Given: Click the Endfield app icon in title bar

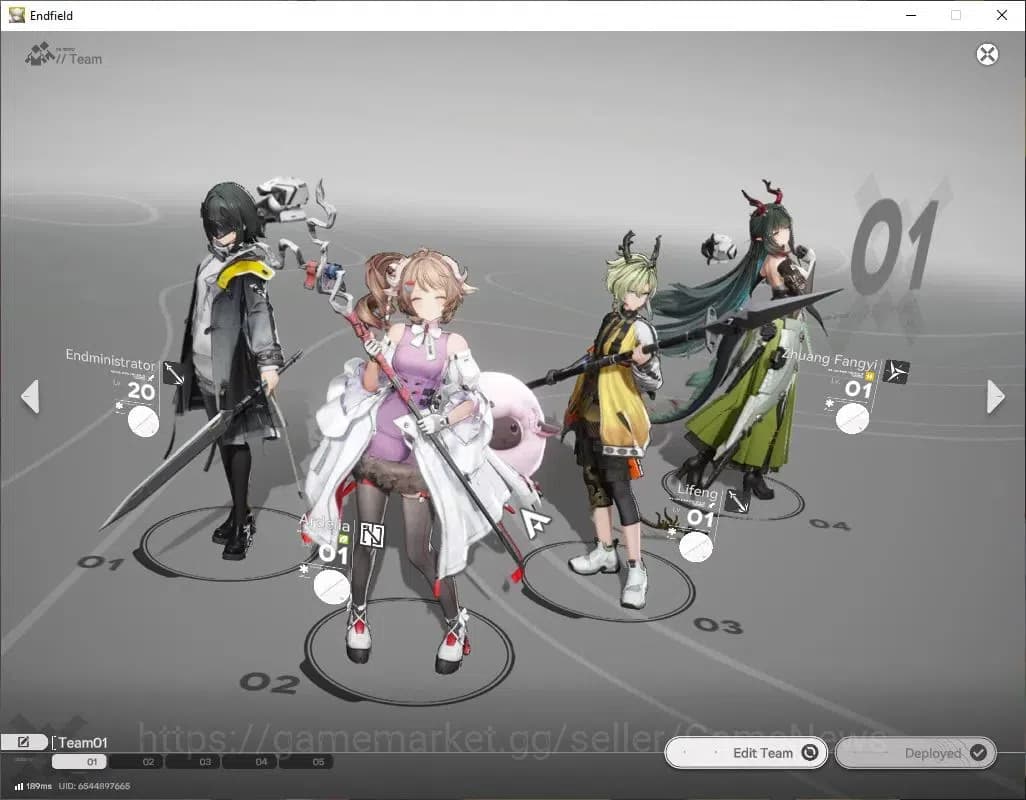Looking at the screenshot, I should point(16,15).
